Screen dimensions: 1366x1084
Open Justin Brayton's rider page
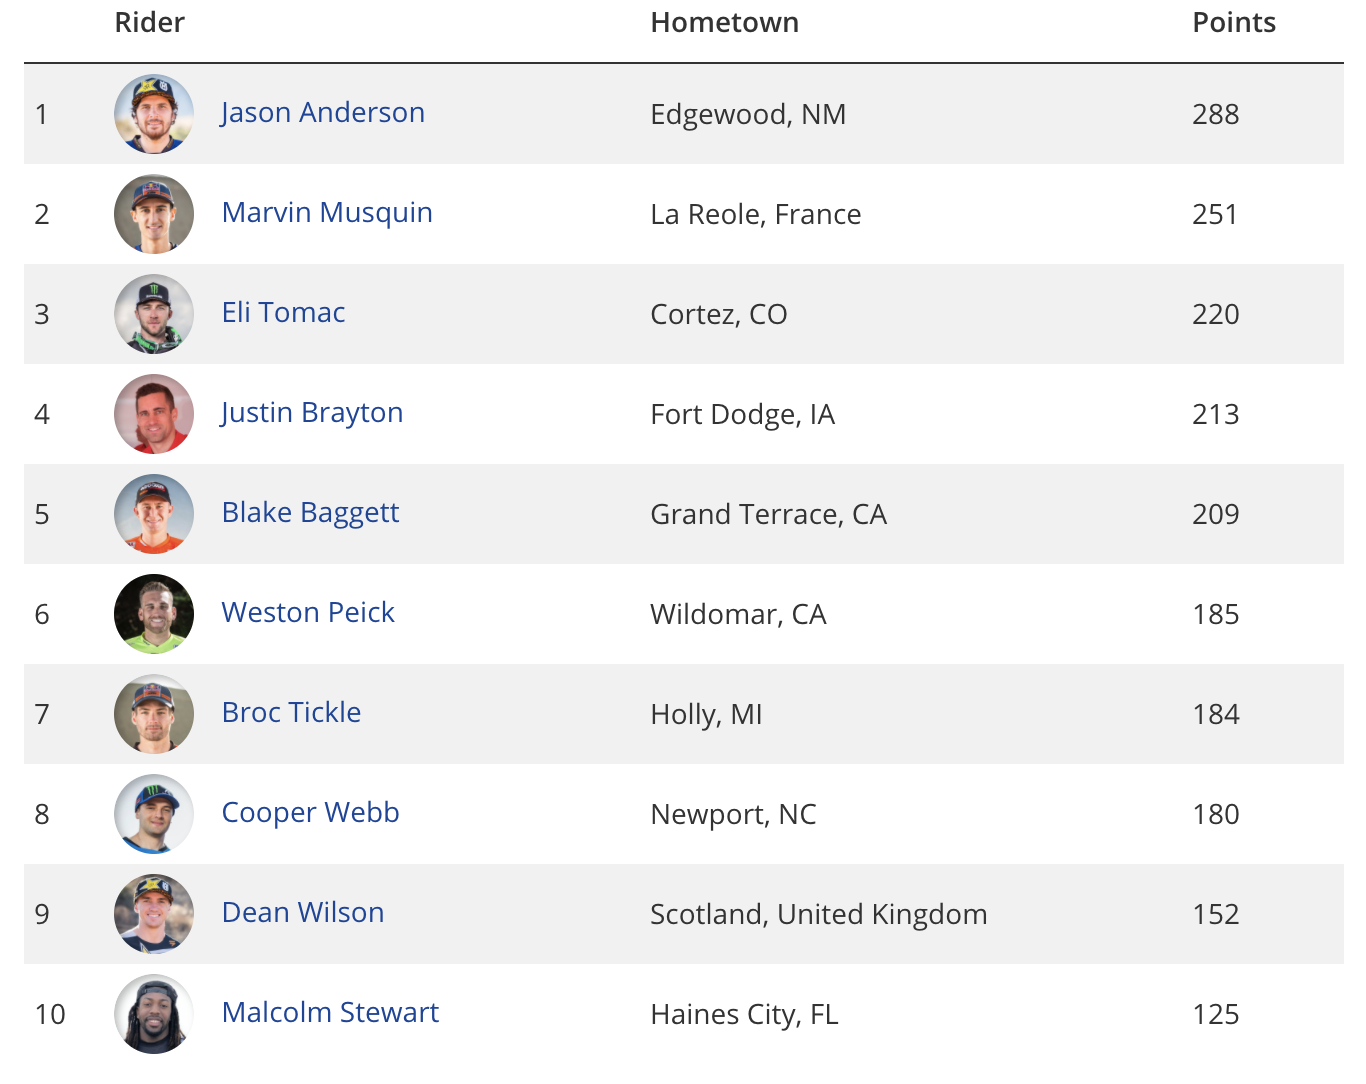coord(312,413)
